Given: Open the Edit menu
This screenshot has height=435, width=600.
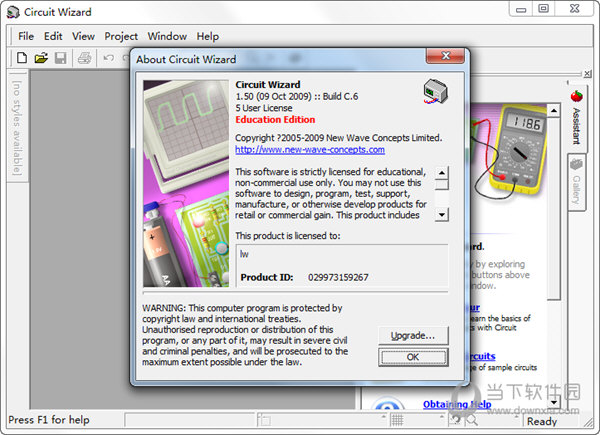Looking at the screenshot, I should (x=53, y=36).
